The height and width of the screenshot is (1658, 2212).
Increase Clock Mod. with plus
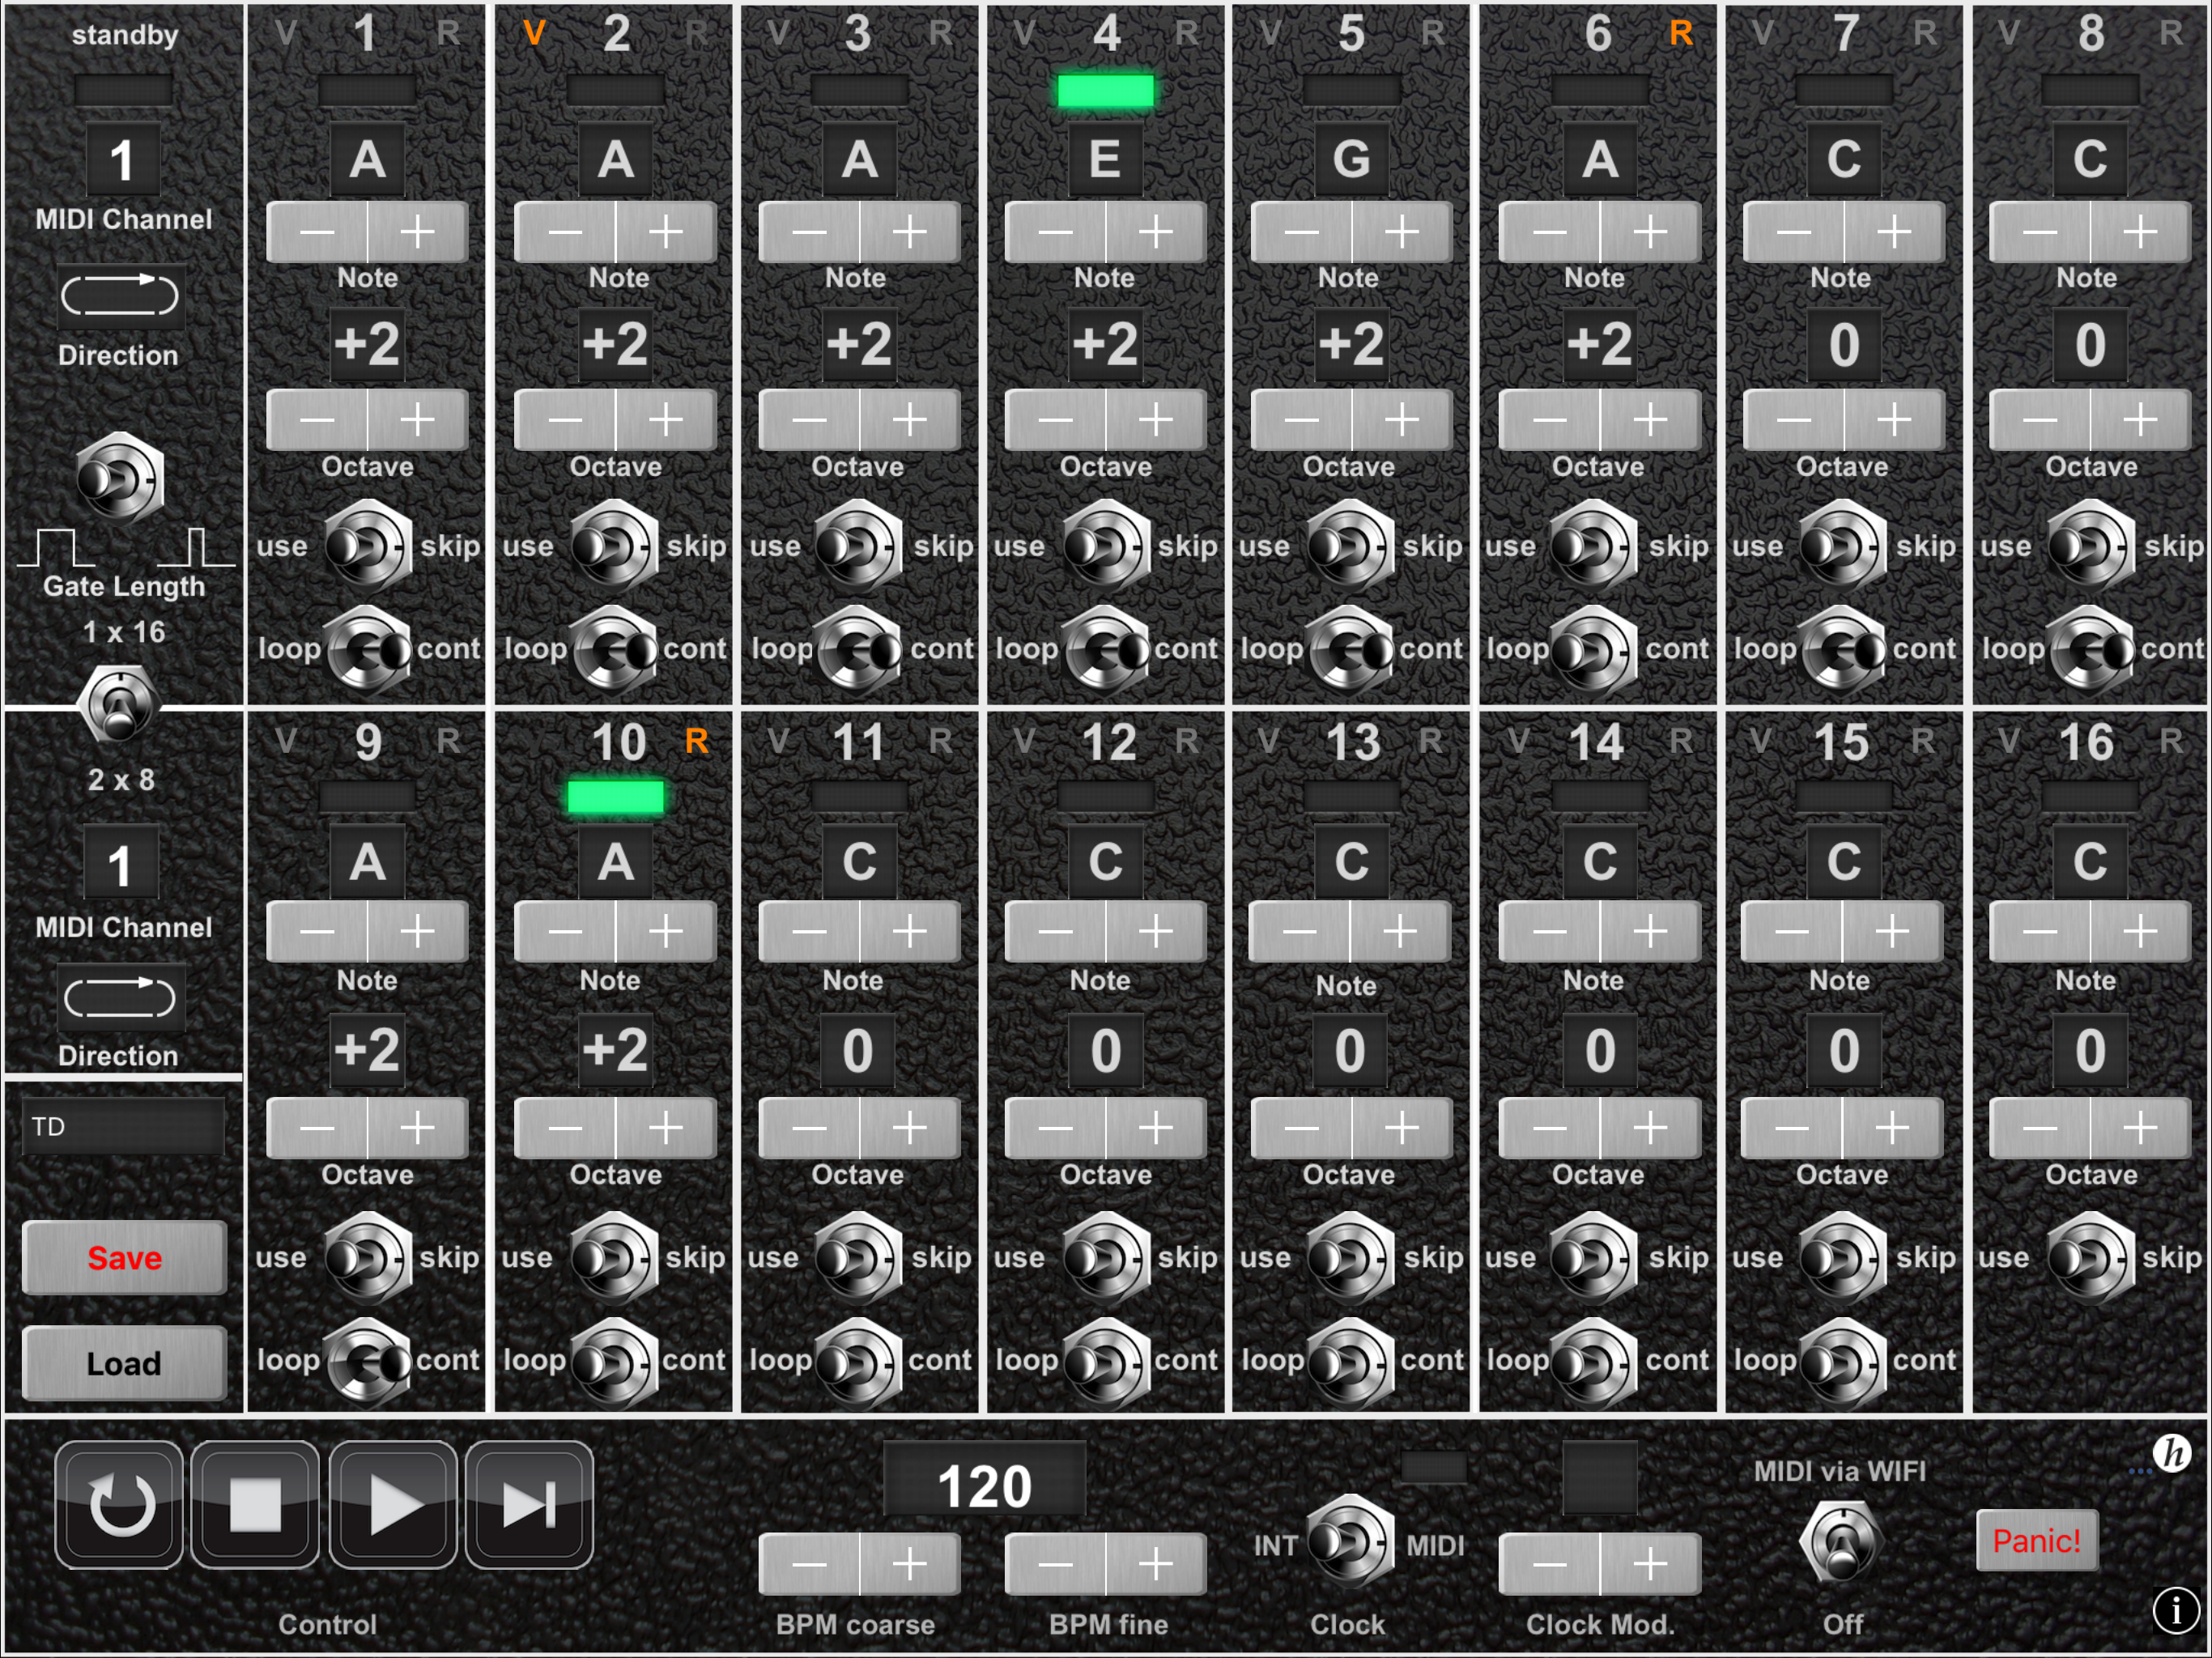pyautogui.click(x=1650, y=1564)
